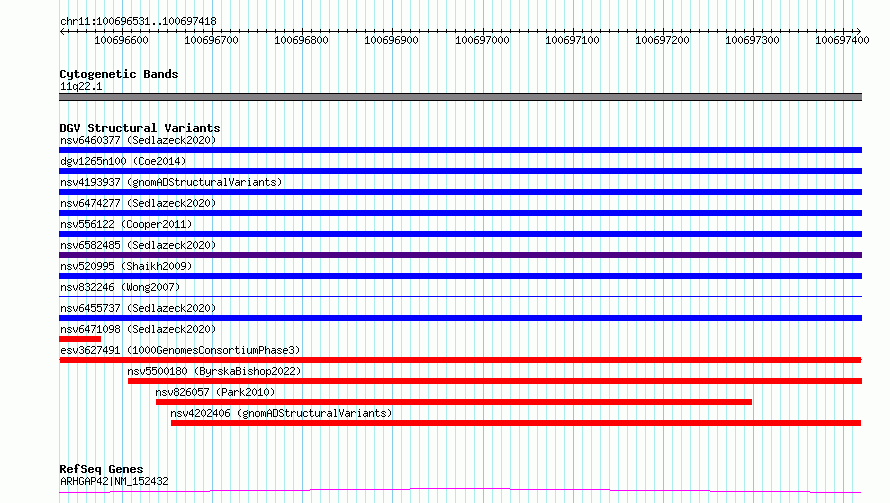Select the dgv1265n100 (Coe2014) variant label
Image resolution: width=890 pixels, height=503 pixels.
pos(123,161)
